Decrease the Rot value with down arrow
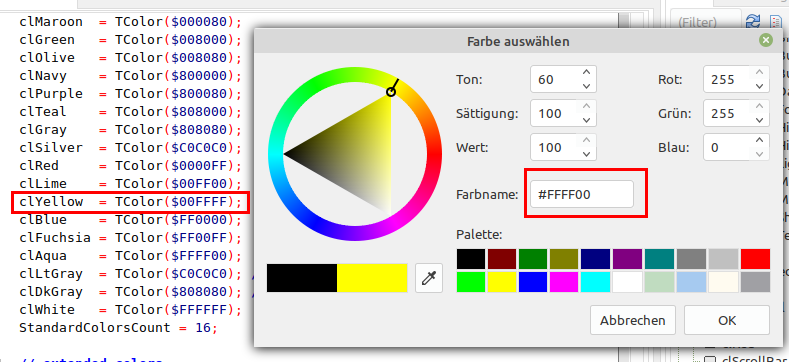Image resolution: width=789 pixels, height=362 pixels. point(759,86)
